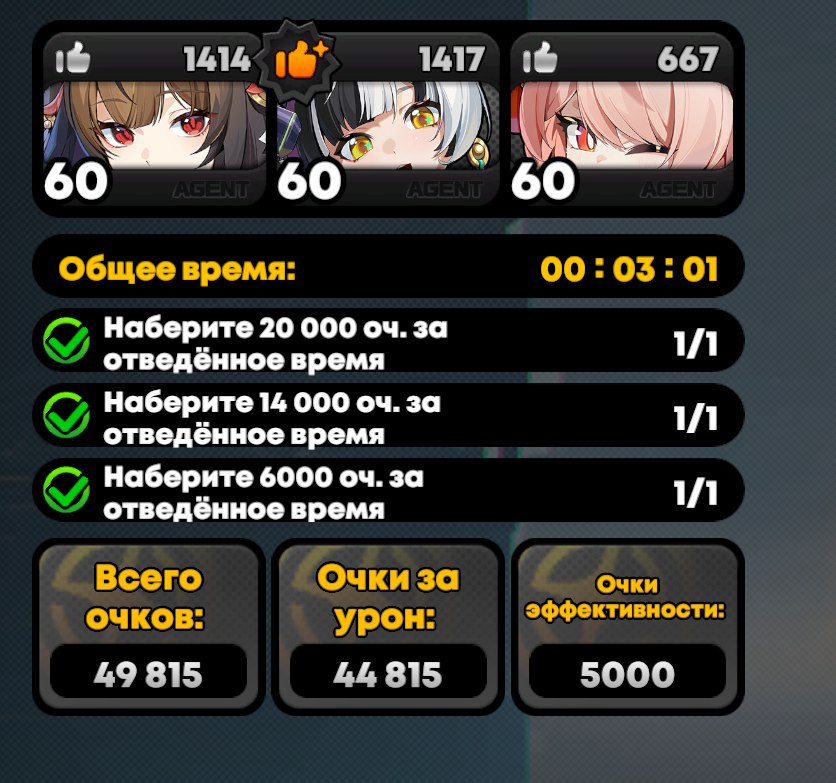
Task: Select the brown-haired red-eyed agent portrait
Action: coord(155,126)
